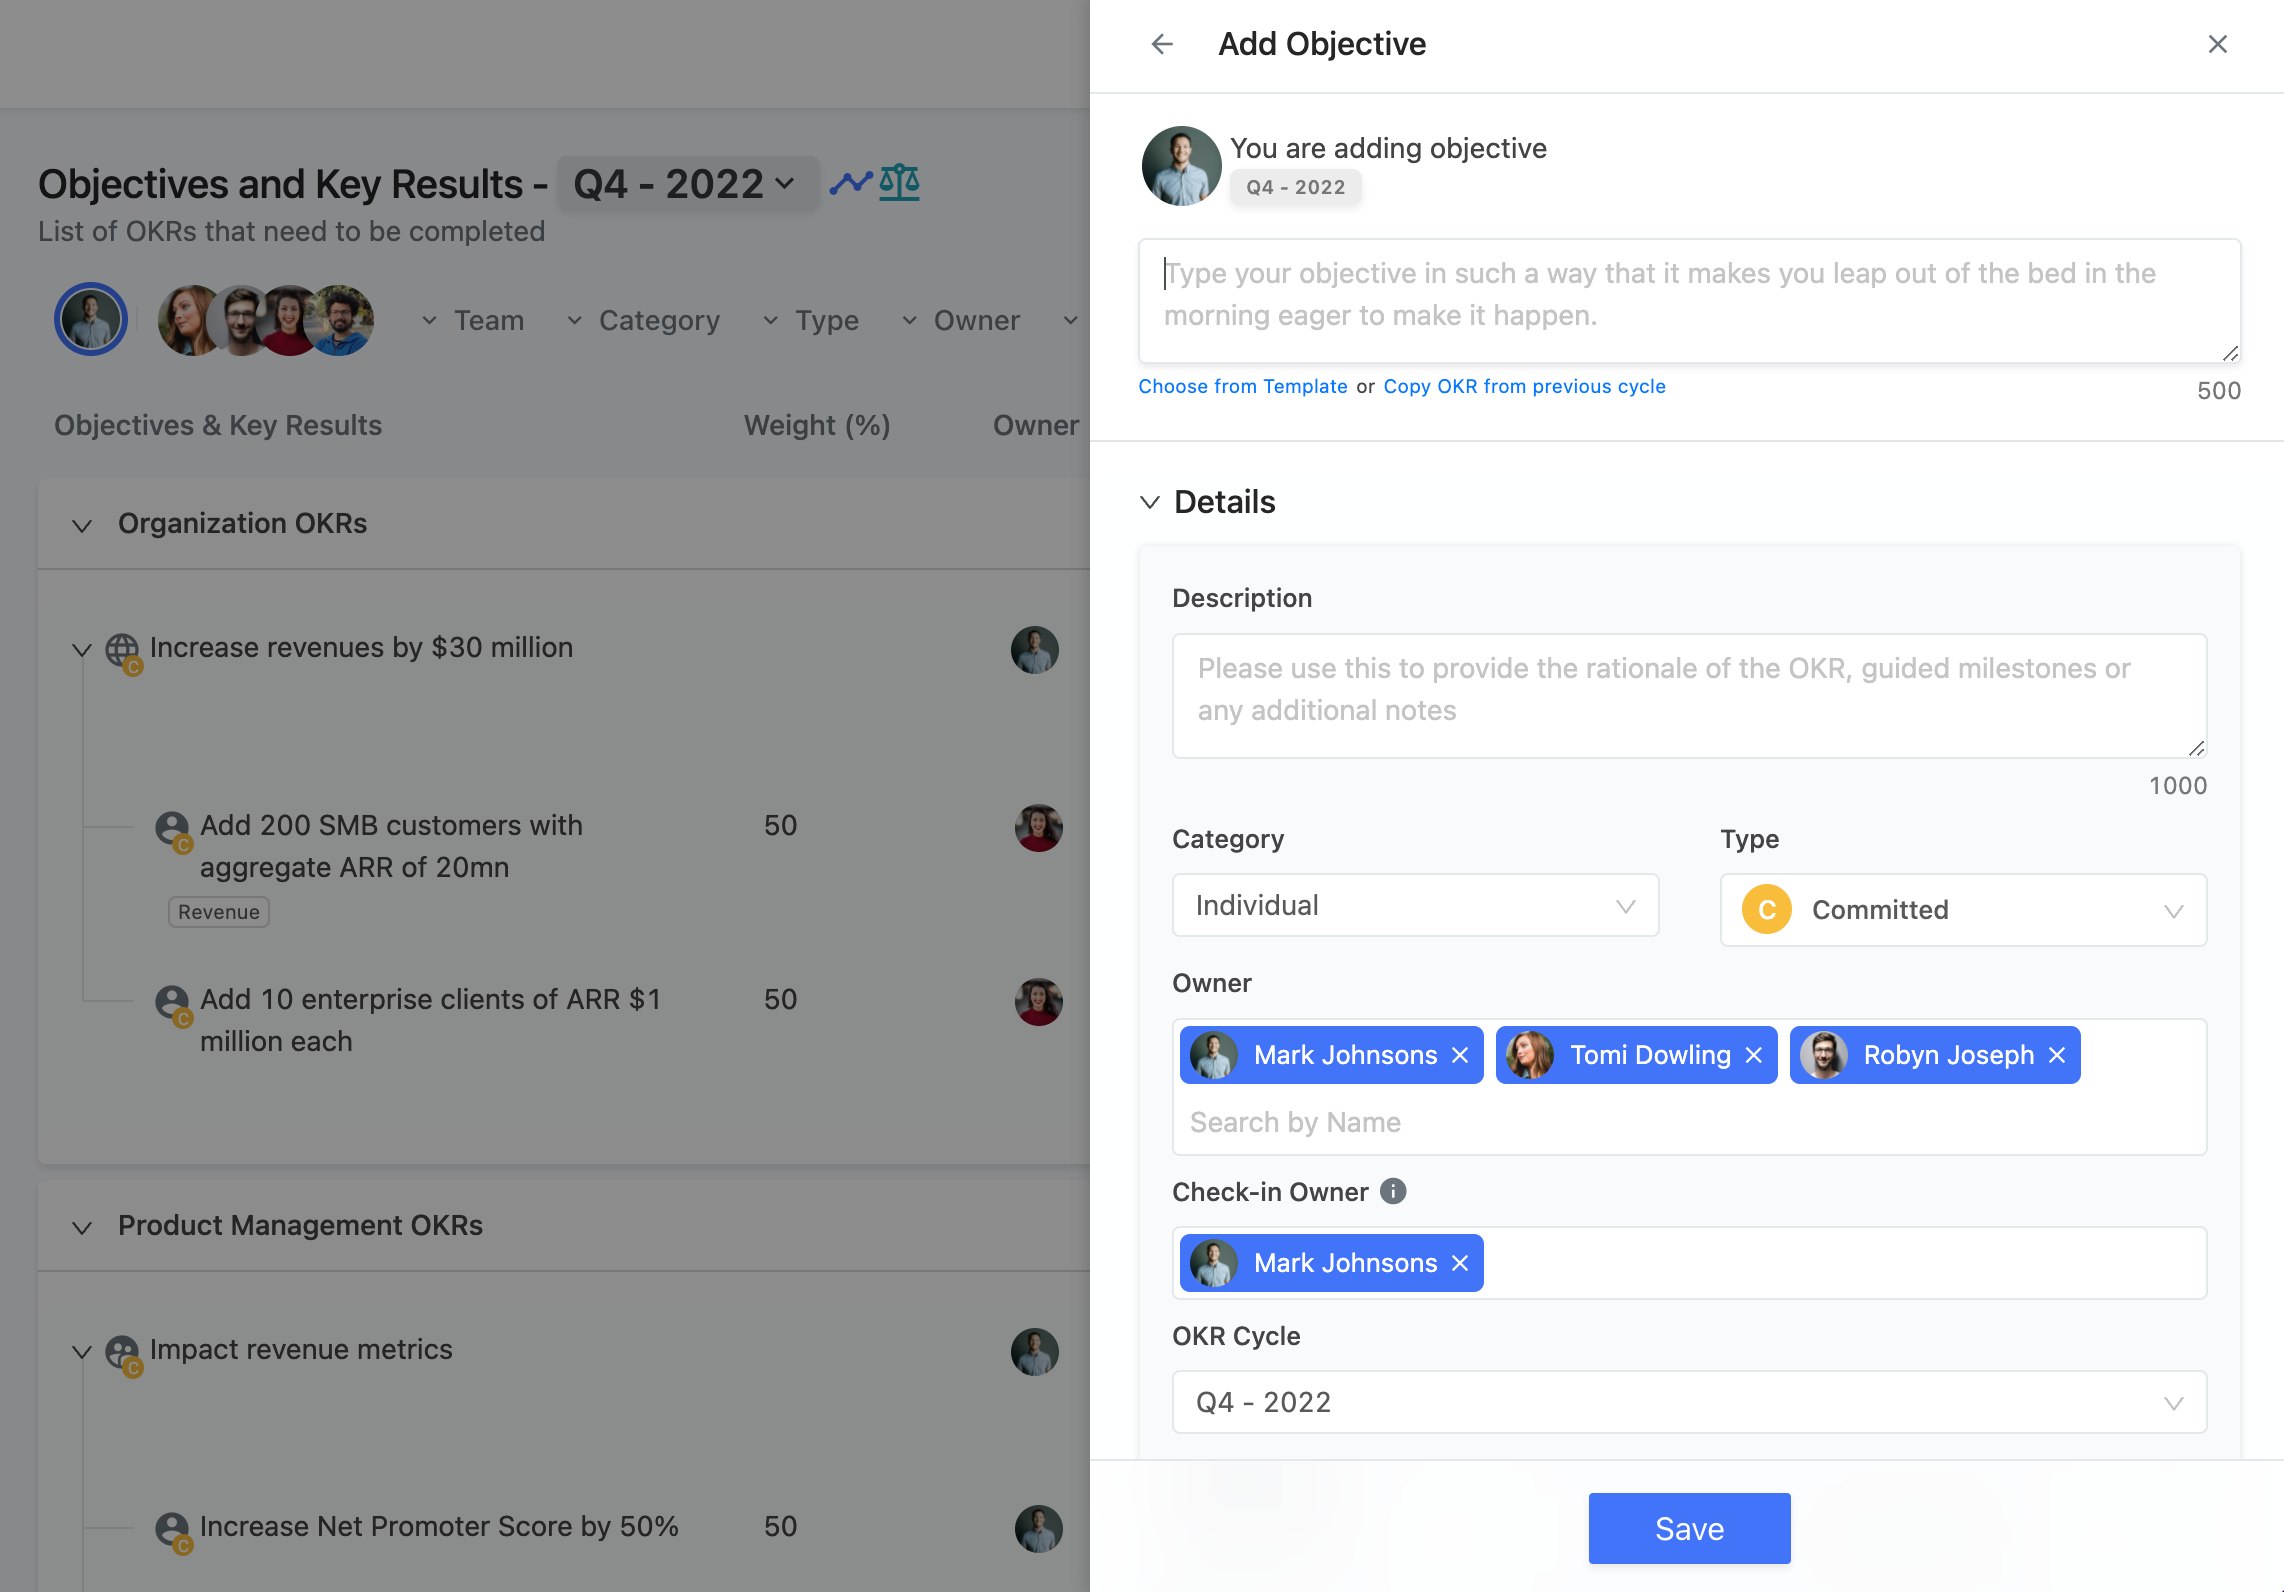Select Mark Johnsons avatar filter
Viewport: 2284px width, 1592px height.
[91, 320]
